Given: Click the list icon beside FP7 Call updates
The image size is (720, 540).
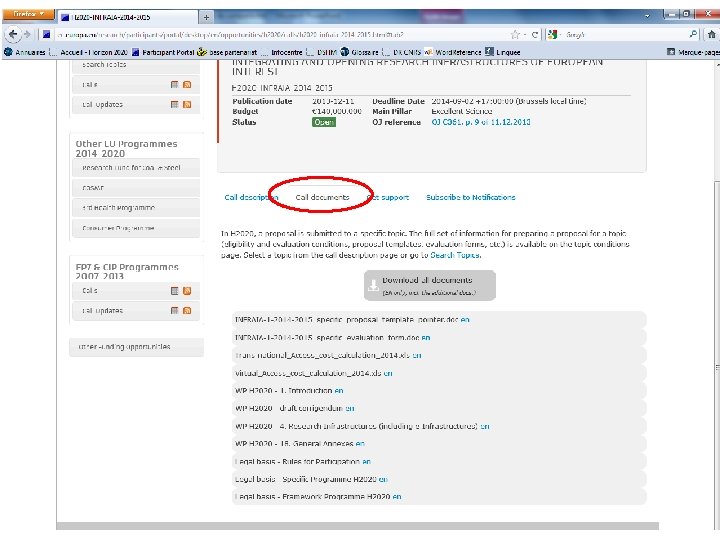Looking at the screenshot, I should [174, 310].
